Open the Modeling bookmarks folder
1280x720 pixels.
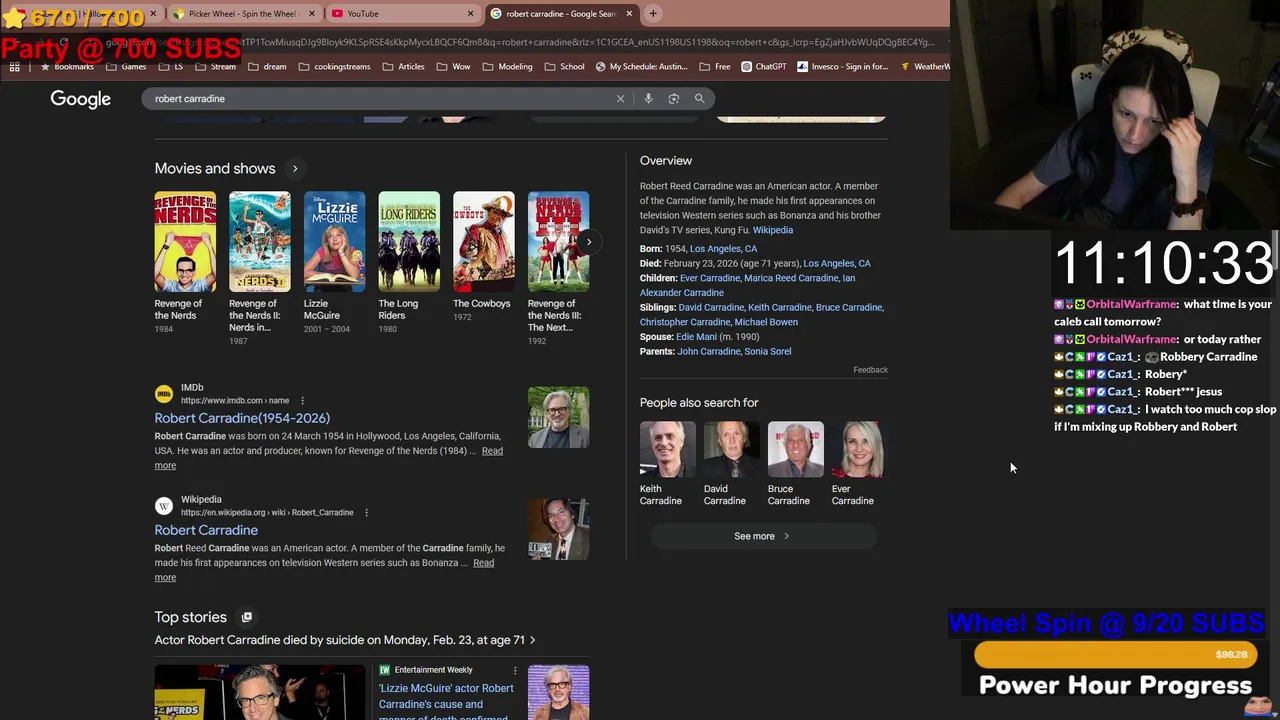coord(507,67)
